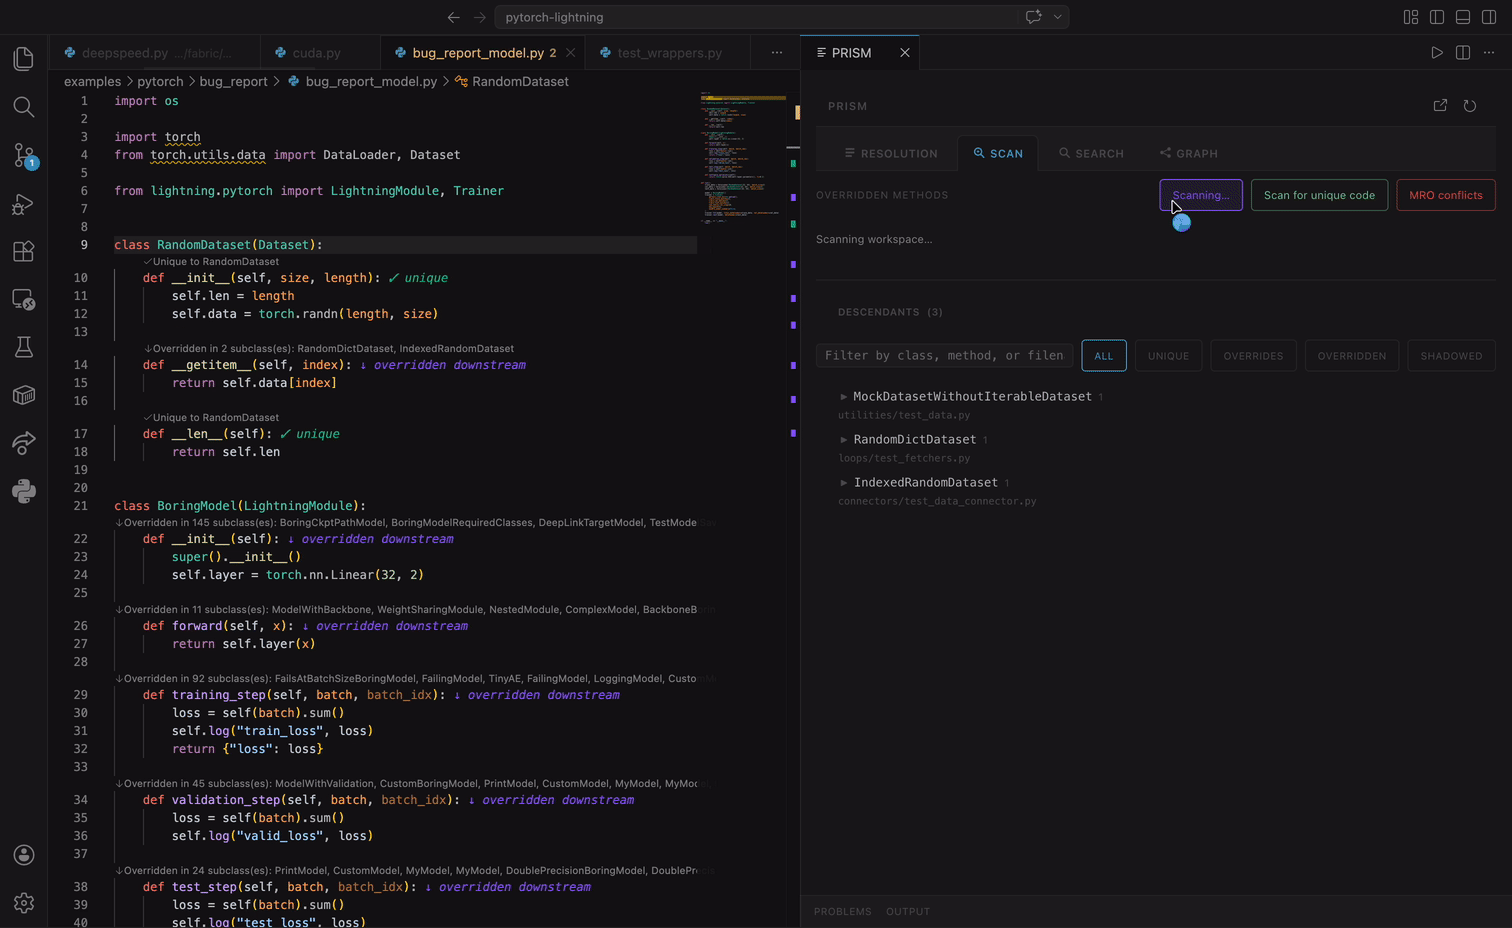Expand IndexedRandomDataset row
Image resolution: width=1512 pixels, height=928 pixels.
[x=924, y=483]
